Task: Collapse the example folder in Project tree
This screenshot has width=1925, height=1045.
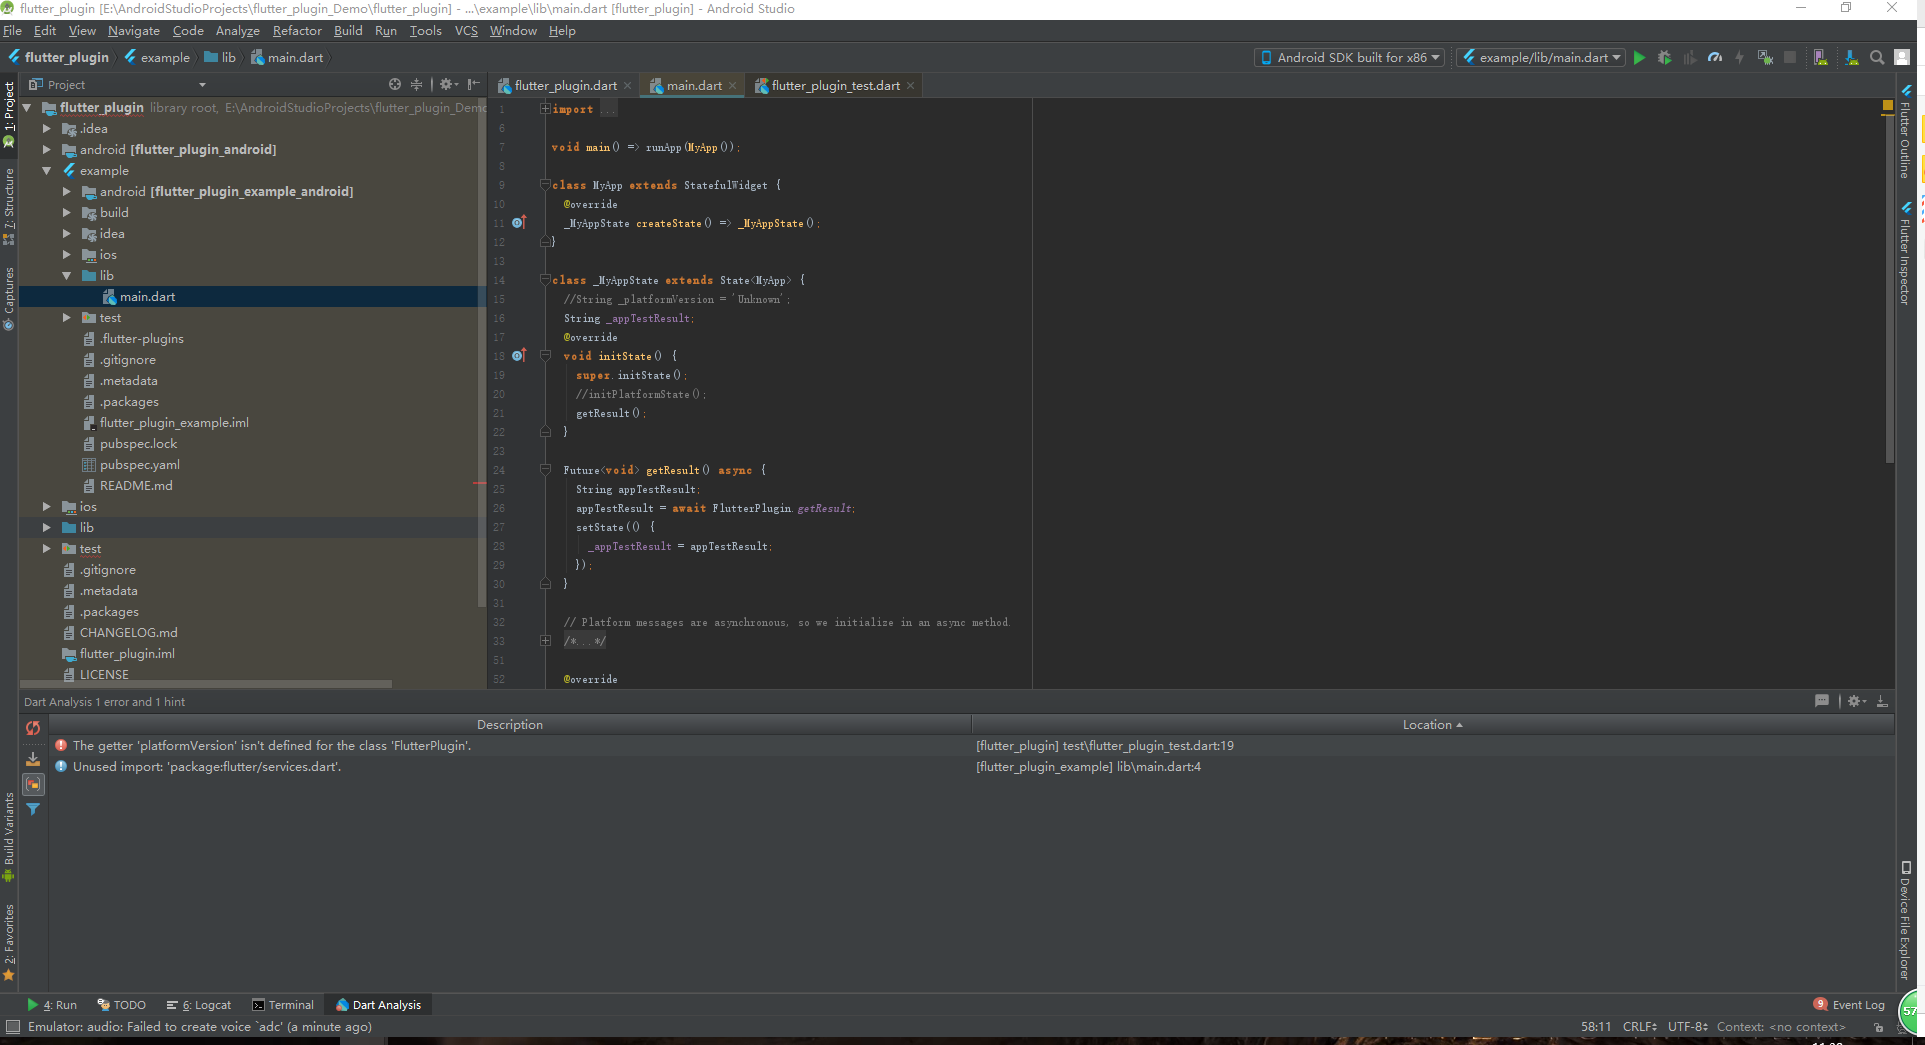Action: pyautogui.click(x=46, y=170)
